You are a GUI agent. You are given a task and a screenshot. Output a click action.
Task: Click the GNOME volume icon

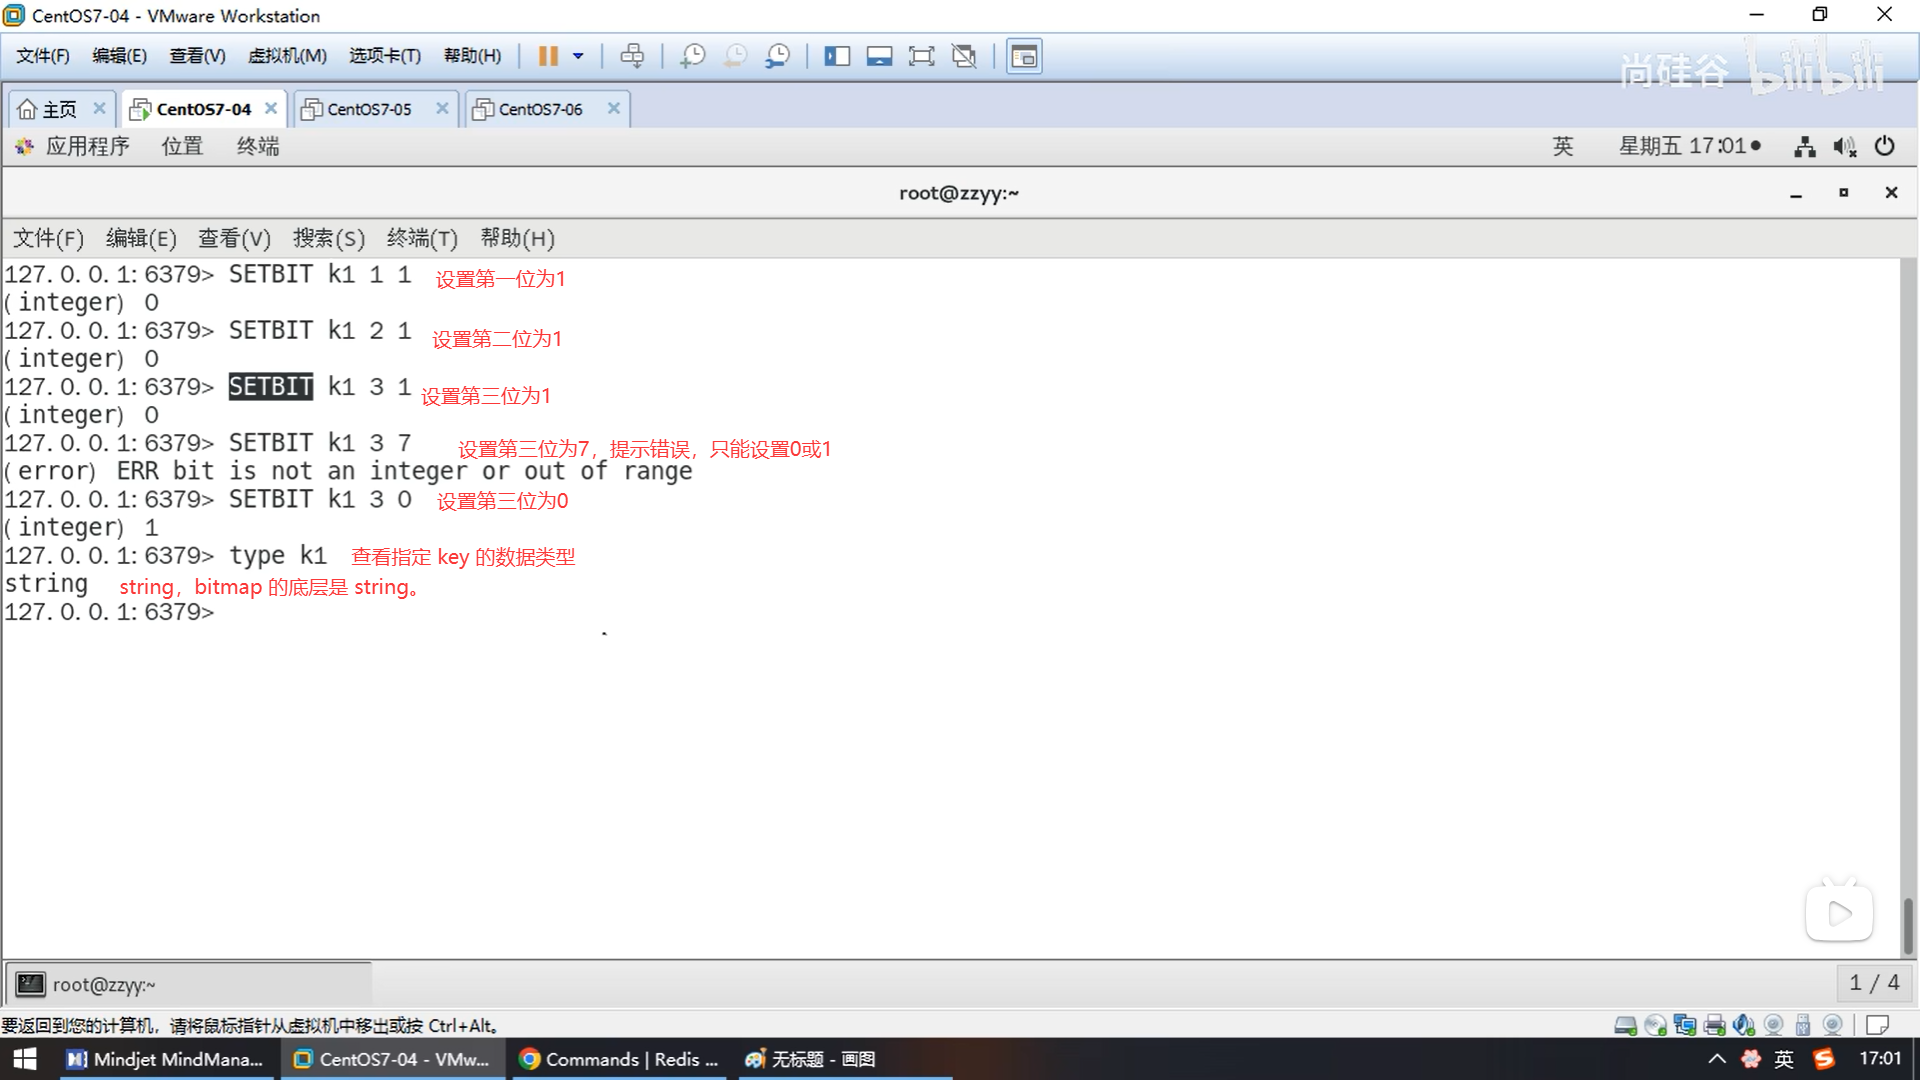tap(1844, 146)
